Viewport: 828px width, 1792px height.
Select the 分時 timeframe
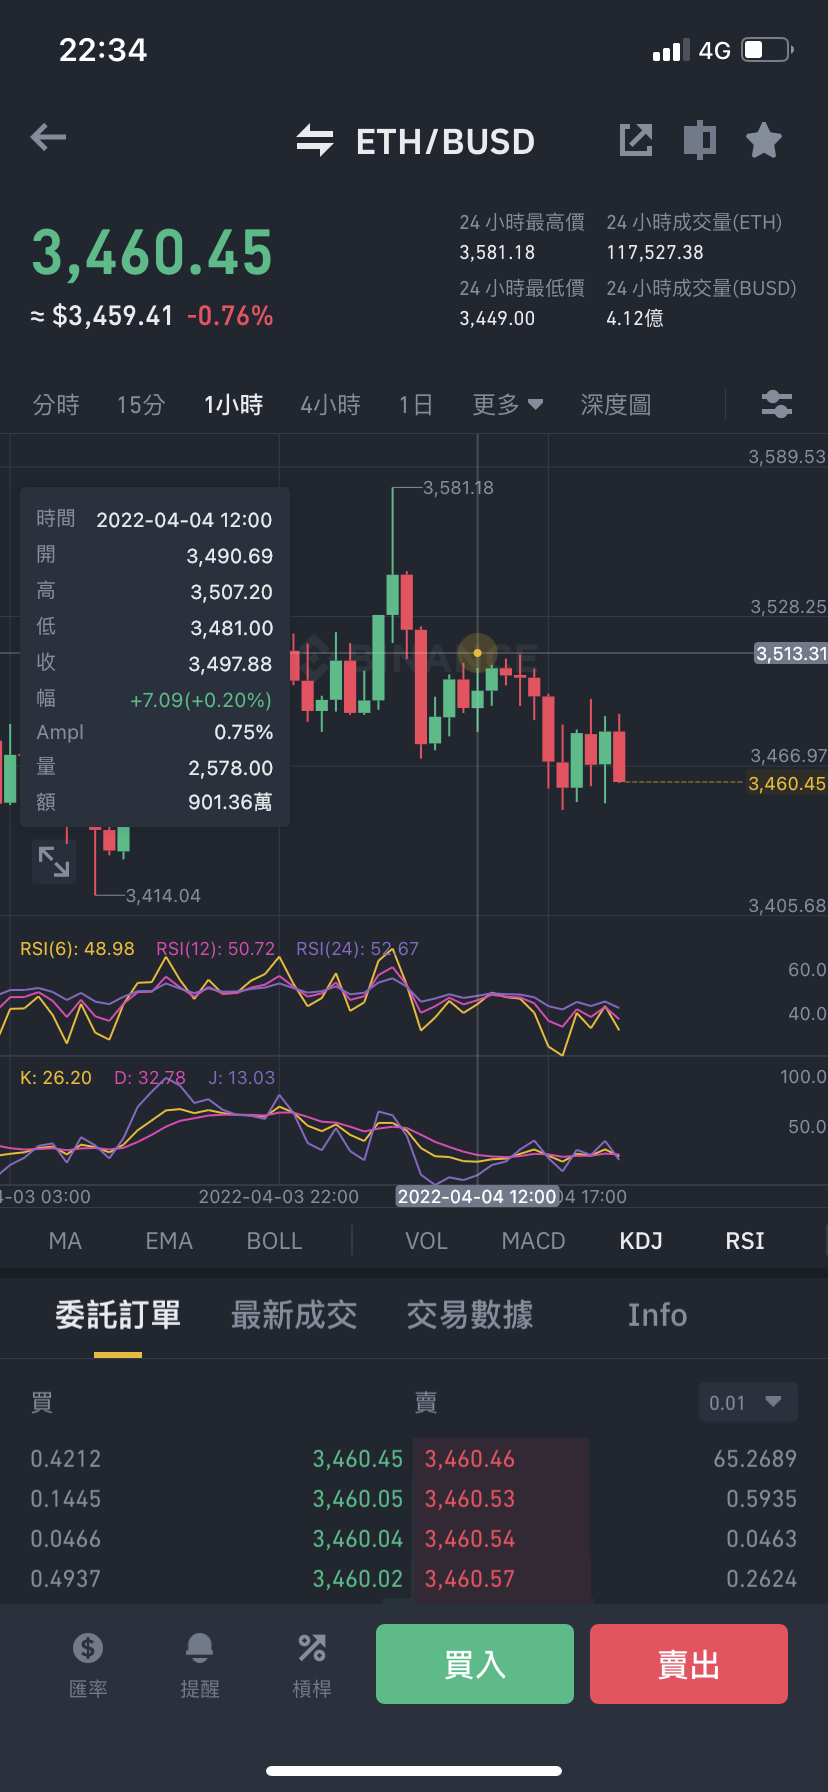click(56, 405)
